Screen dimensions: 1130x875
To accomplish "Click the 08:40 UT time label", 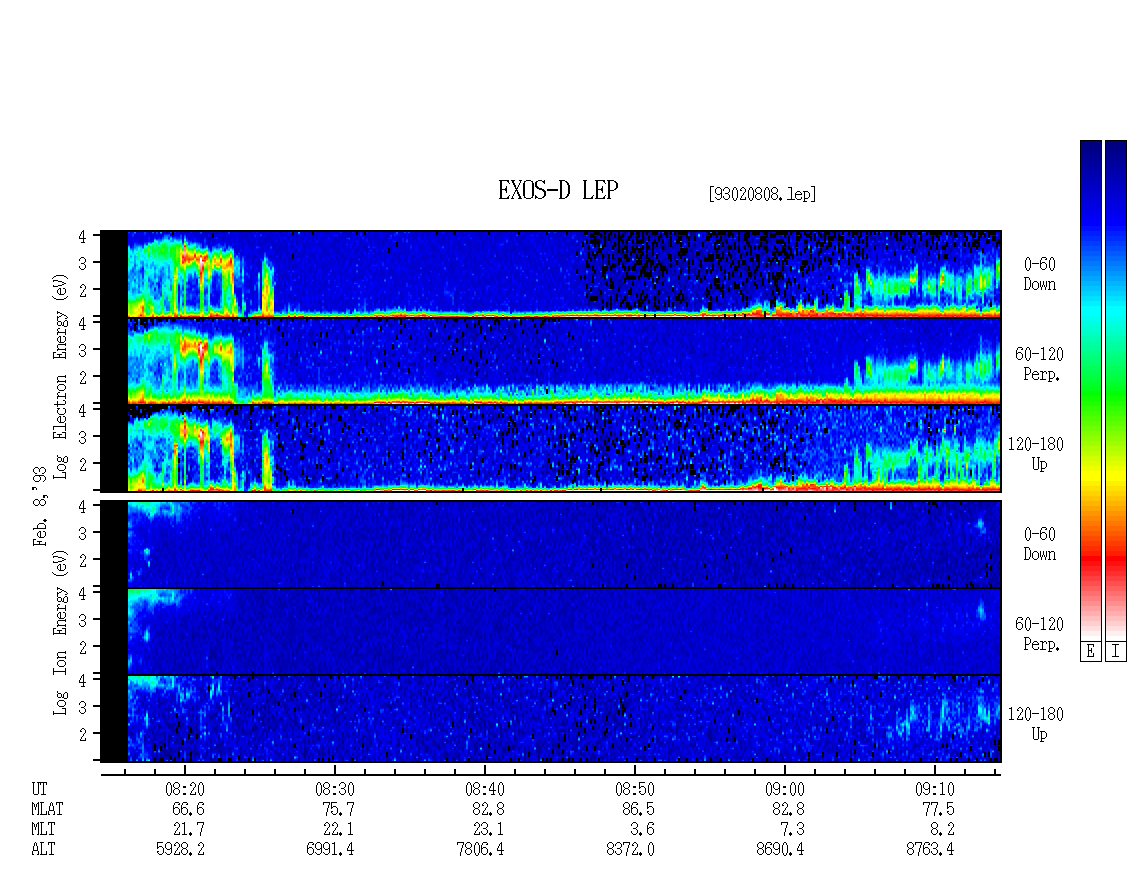I will [x=485, y=789].
